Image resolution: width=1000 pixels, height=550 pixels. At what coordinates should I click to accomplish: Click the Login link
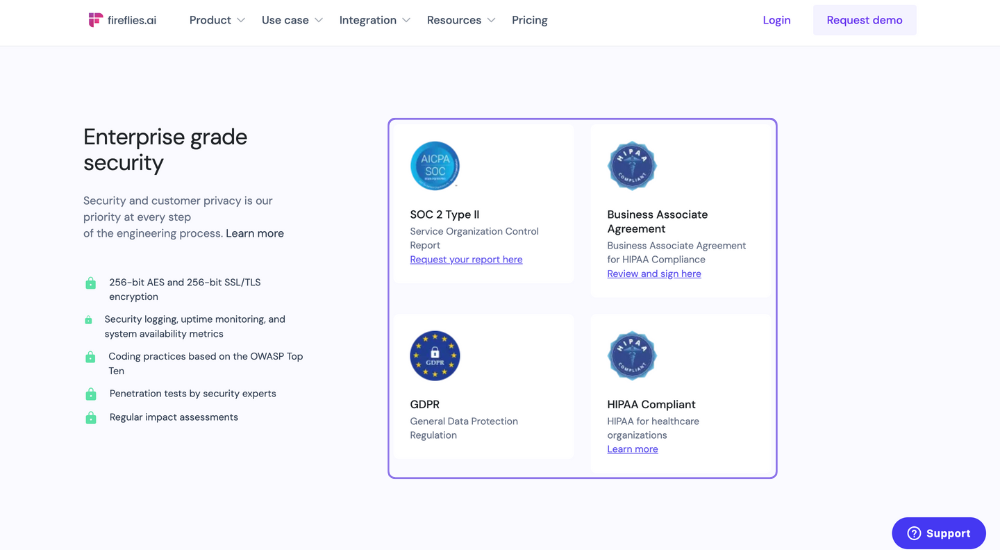coord(776,20)
